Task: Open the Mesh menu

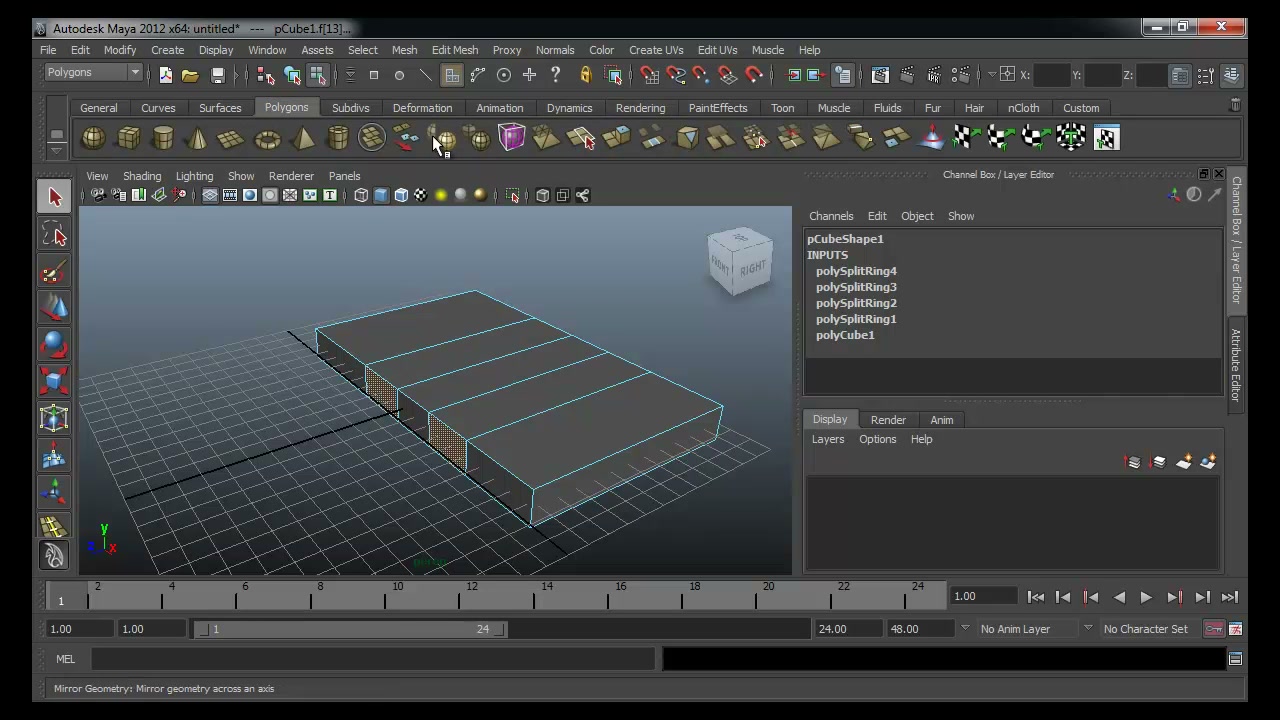Action: [404, 50]
